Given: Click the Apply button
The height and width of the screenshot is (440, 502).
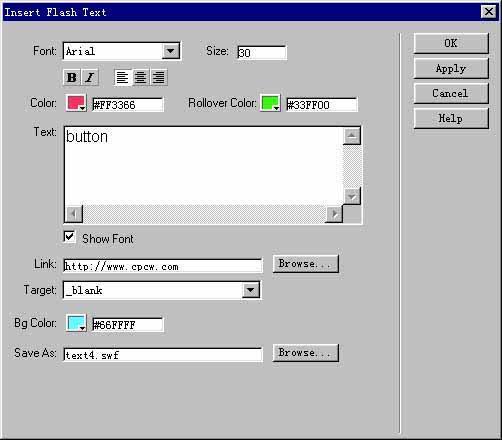Looking at the screenshot, I should [451, 68].
